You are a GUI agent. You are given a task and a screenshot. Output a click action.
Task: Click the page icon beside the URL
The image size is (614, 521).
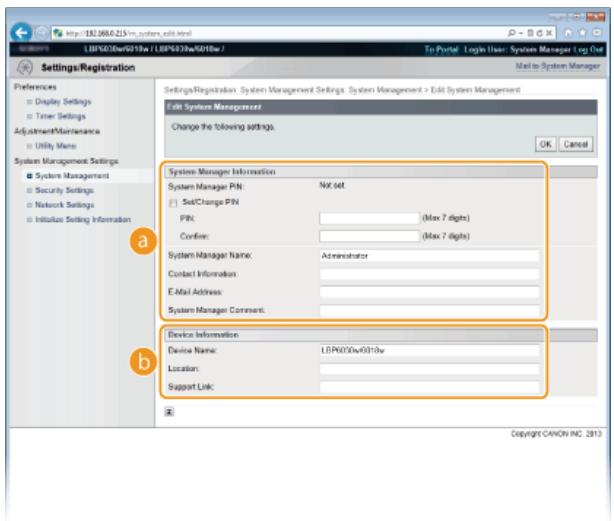[58, 33]
